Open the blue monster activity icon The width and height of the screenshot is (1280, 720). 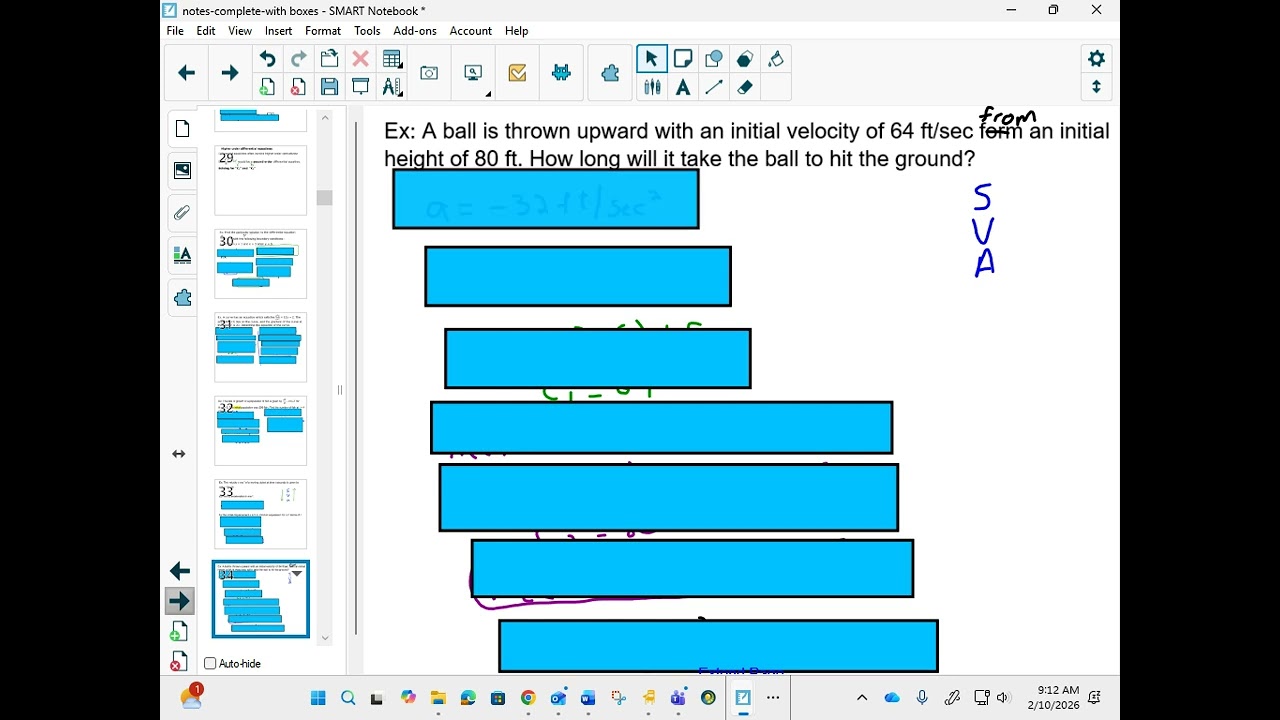coord(561,73)
